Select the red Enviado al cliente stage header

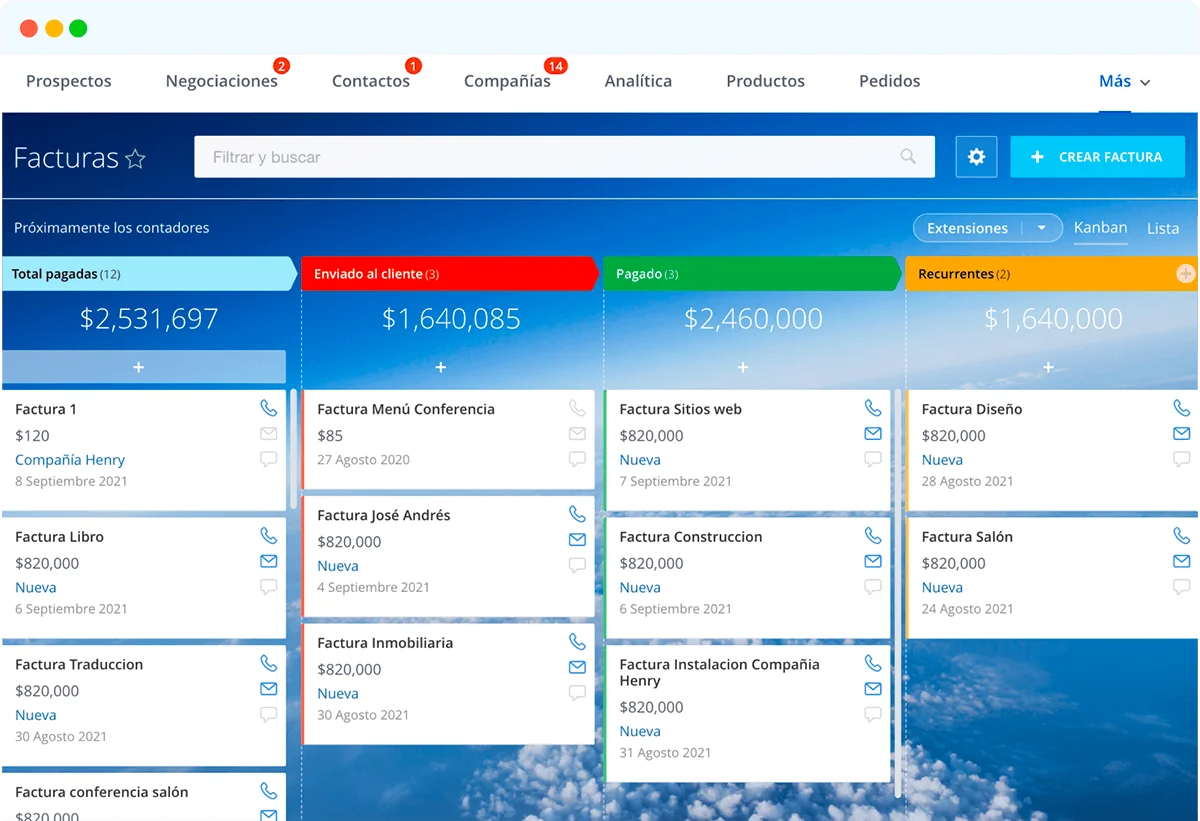pos(450,274)
